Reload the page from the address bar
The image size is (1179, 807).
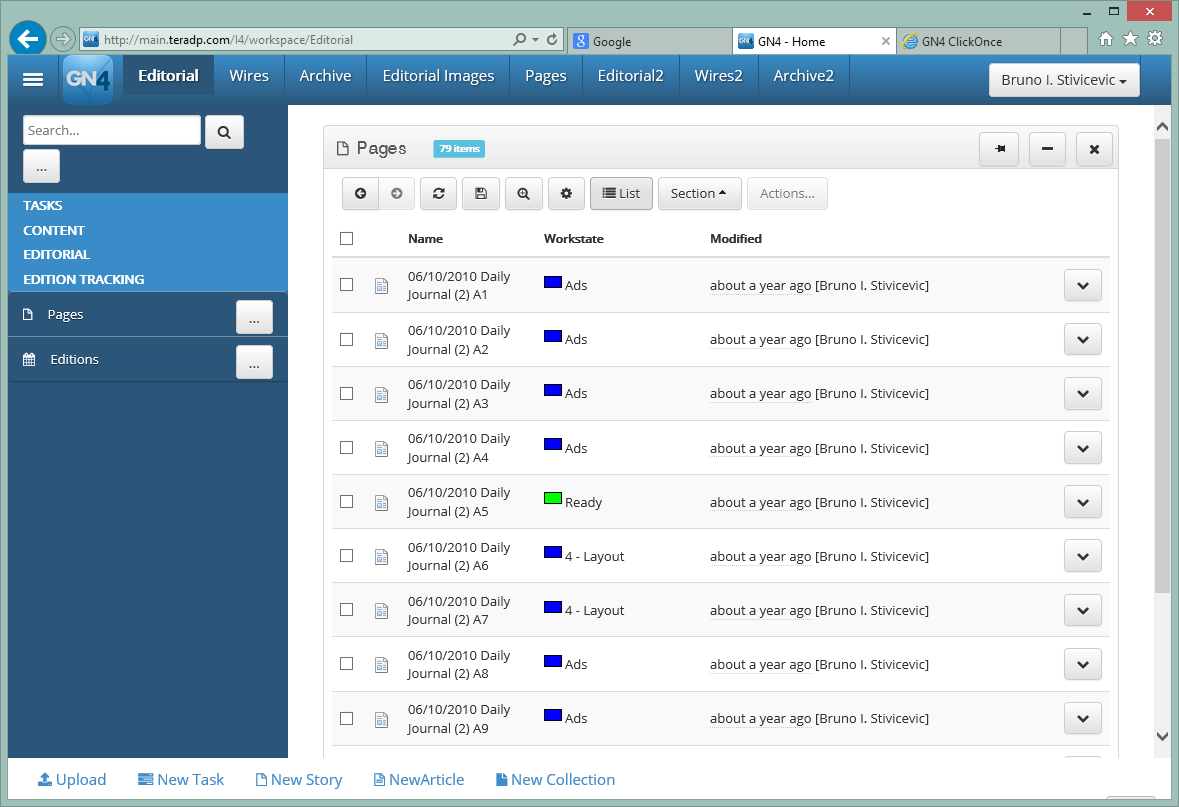(552, 39)
